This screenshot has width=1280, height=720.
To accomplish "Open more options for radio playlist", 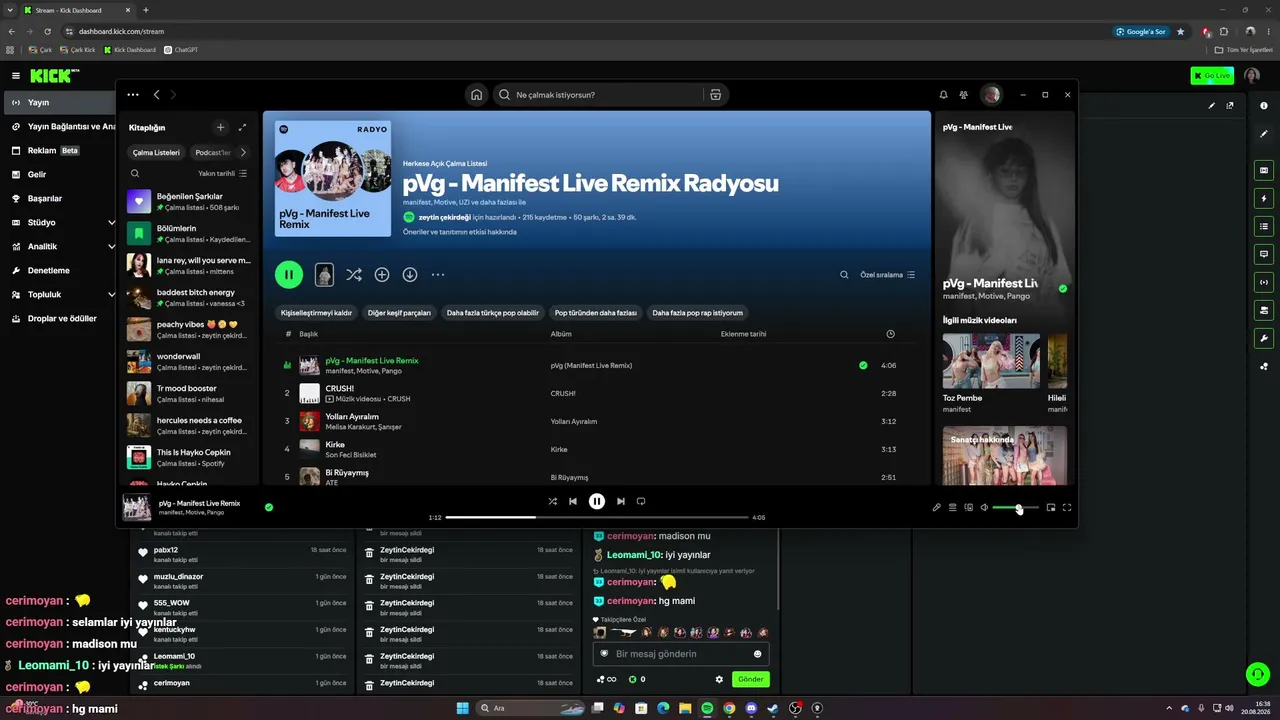I will pos(438,274).
